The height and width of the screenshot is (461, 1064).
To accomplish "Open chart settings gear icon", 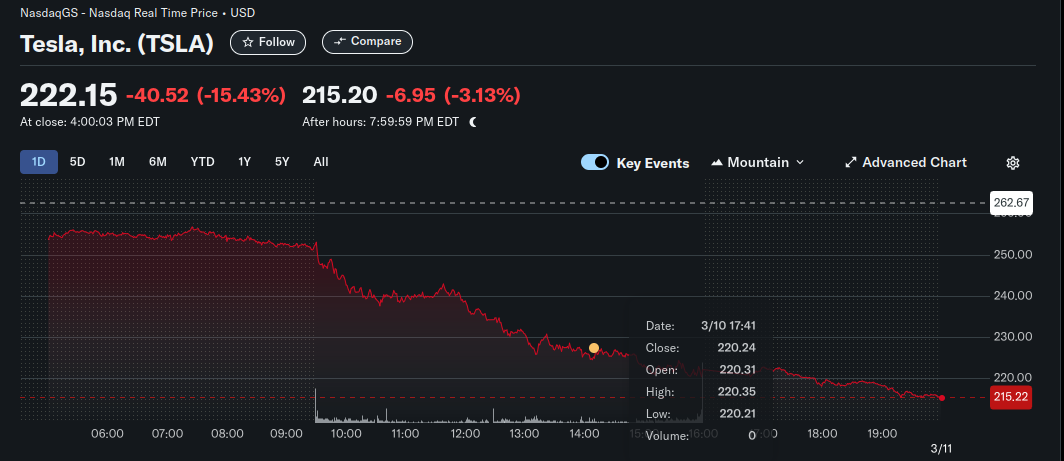I will [1013, 163].
